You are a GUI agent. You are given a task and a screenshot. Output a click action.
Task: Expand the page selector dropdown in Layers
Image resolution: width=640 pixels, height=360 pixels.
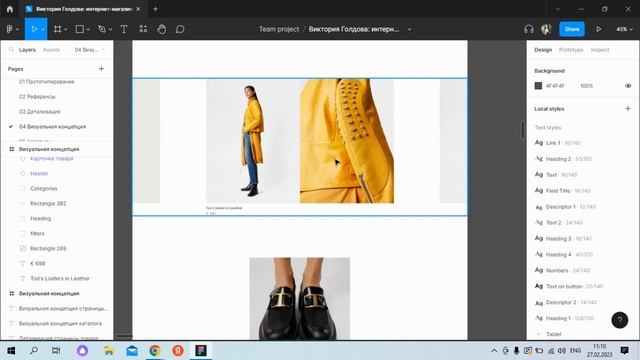[89, 49]
